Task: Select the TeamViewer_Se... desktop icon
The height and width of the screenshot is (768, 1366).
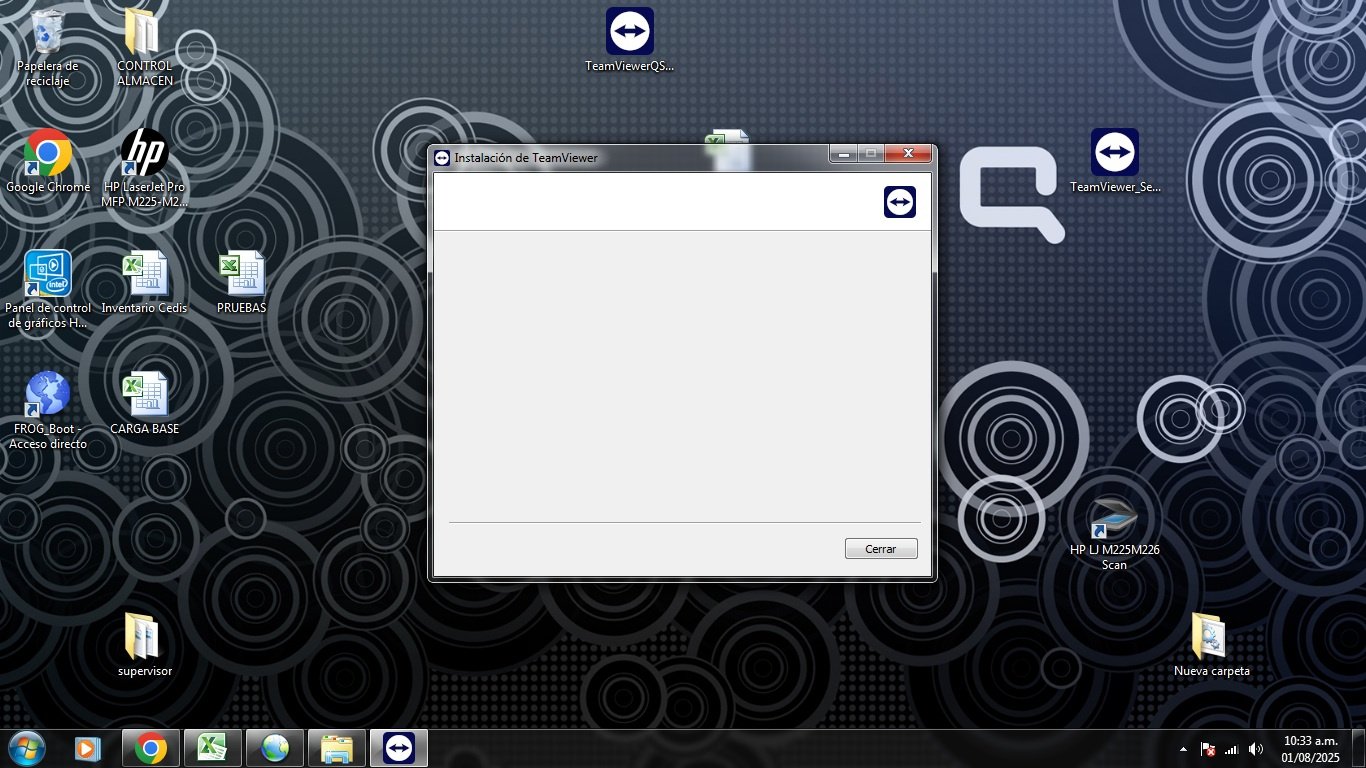Action: pos(1115,161)
